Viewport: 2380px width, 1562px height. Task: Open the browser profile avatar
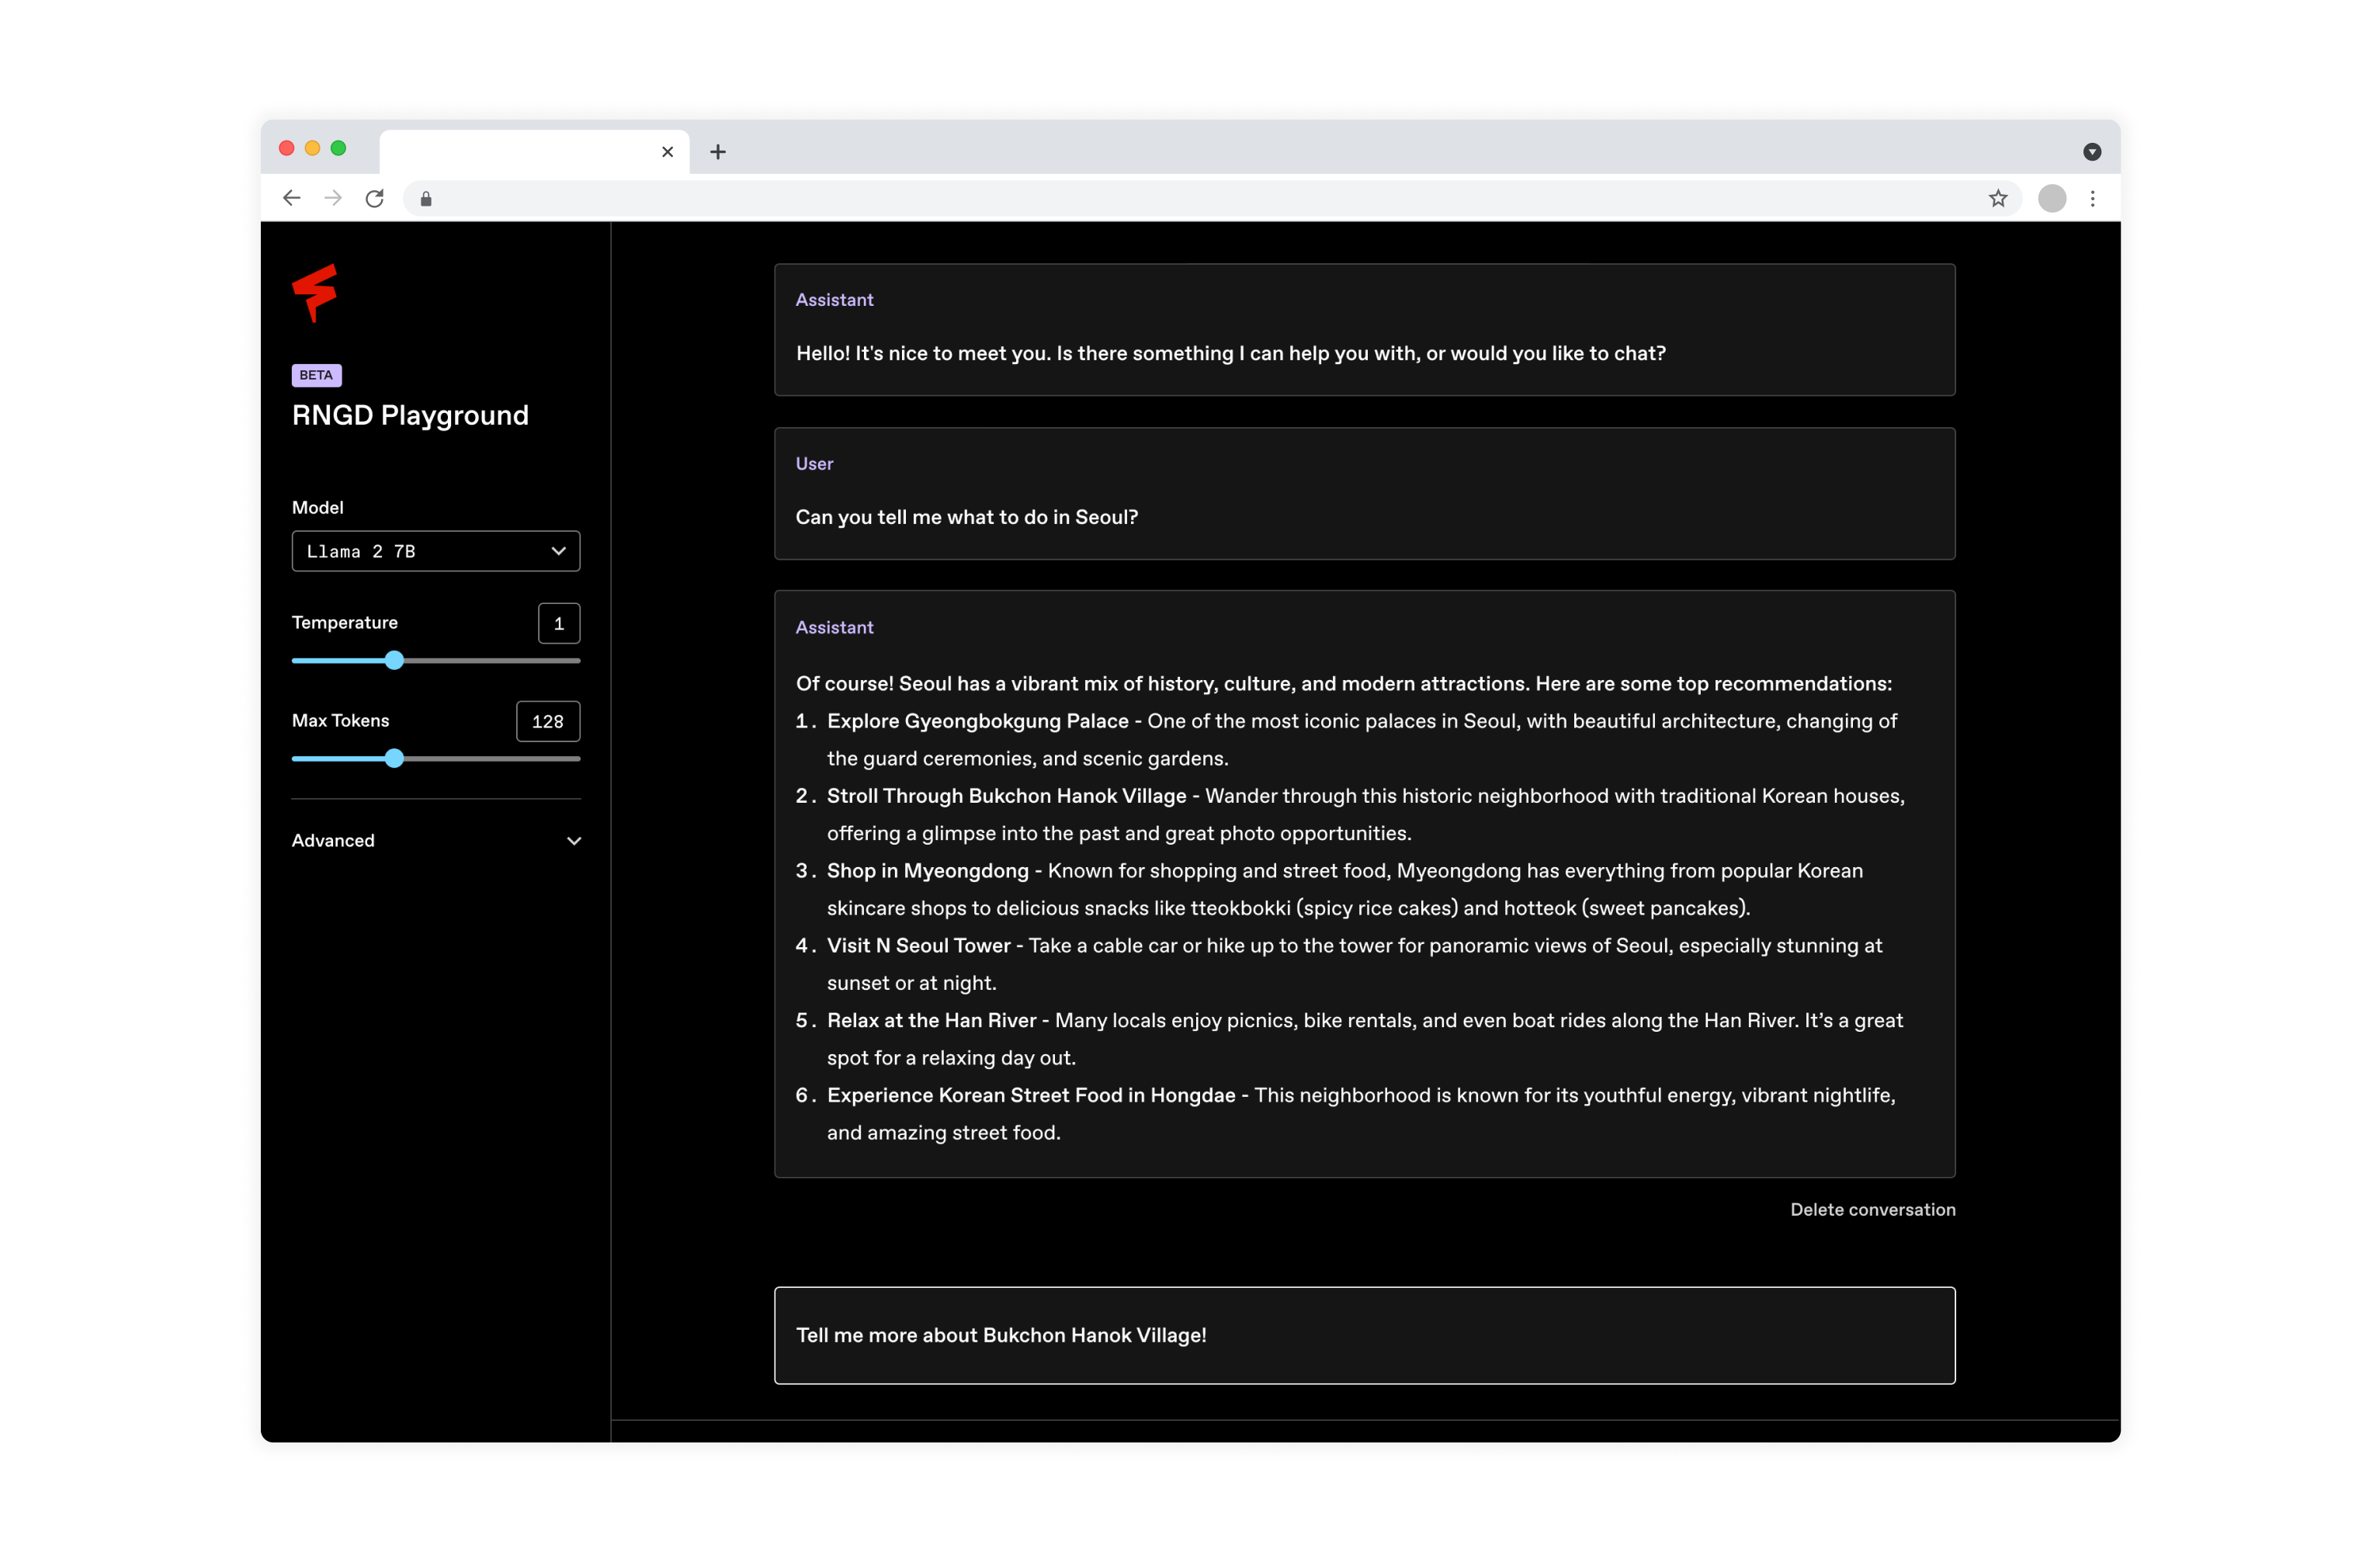tap(2051, 198)
